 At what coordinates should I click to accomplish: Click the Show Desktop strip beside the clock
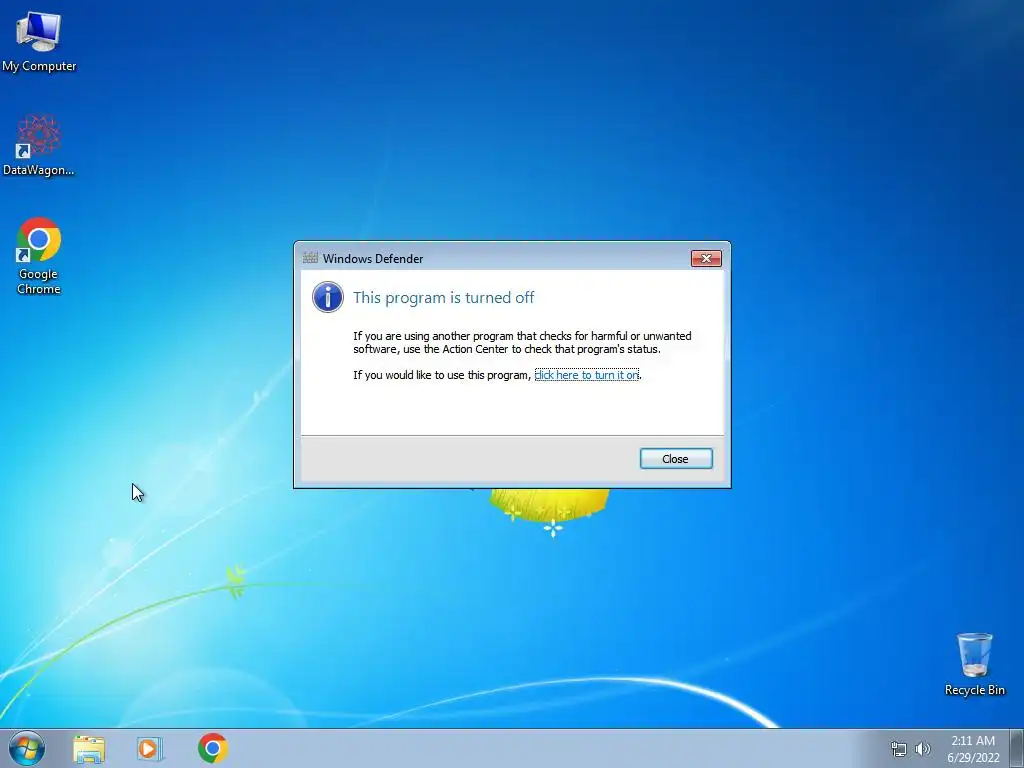(1017, 748)
